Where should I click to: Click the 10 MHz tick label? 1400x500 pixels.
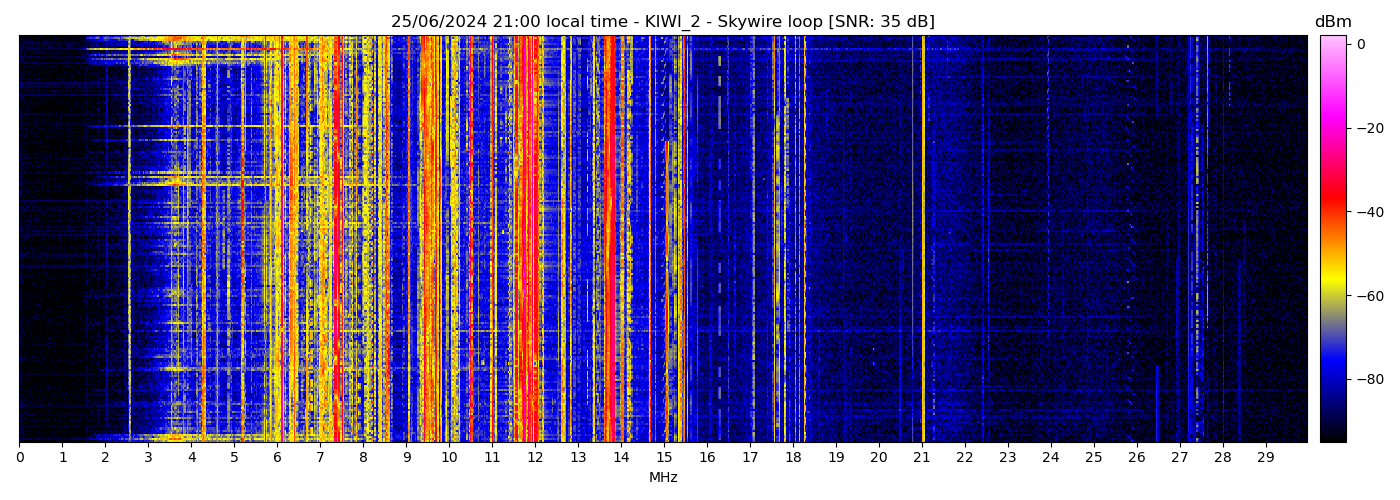[x=449, y=458]
